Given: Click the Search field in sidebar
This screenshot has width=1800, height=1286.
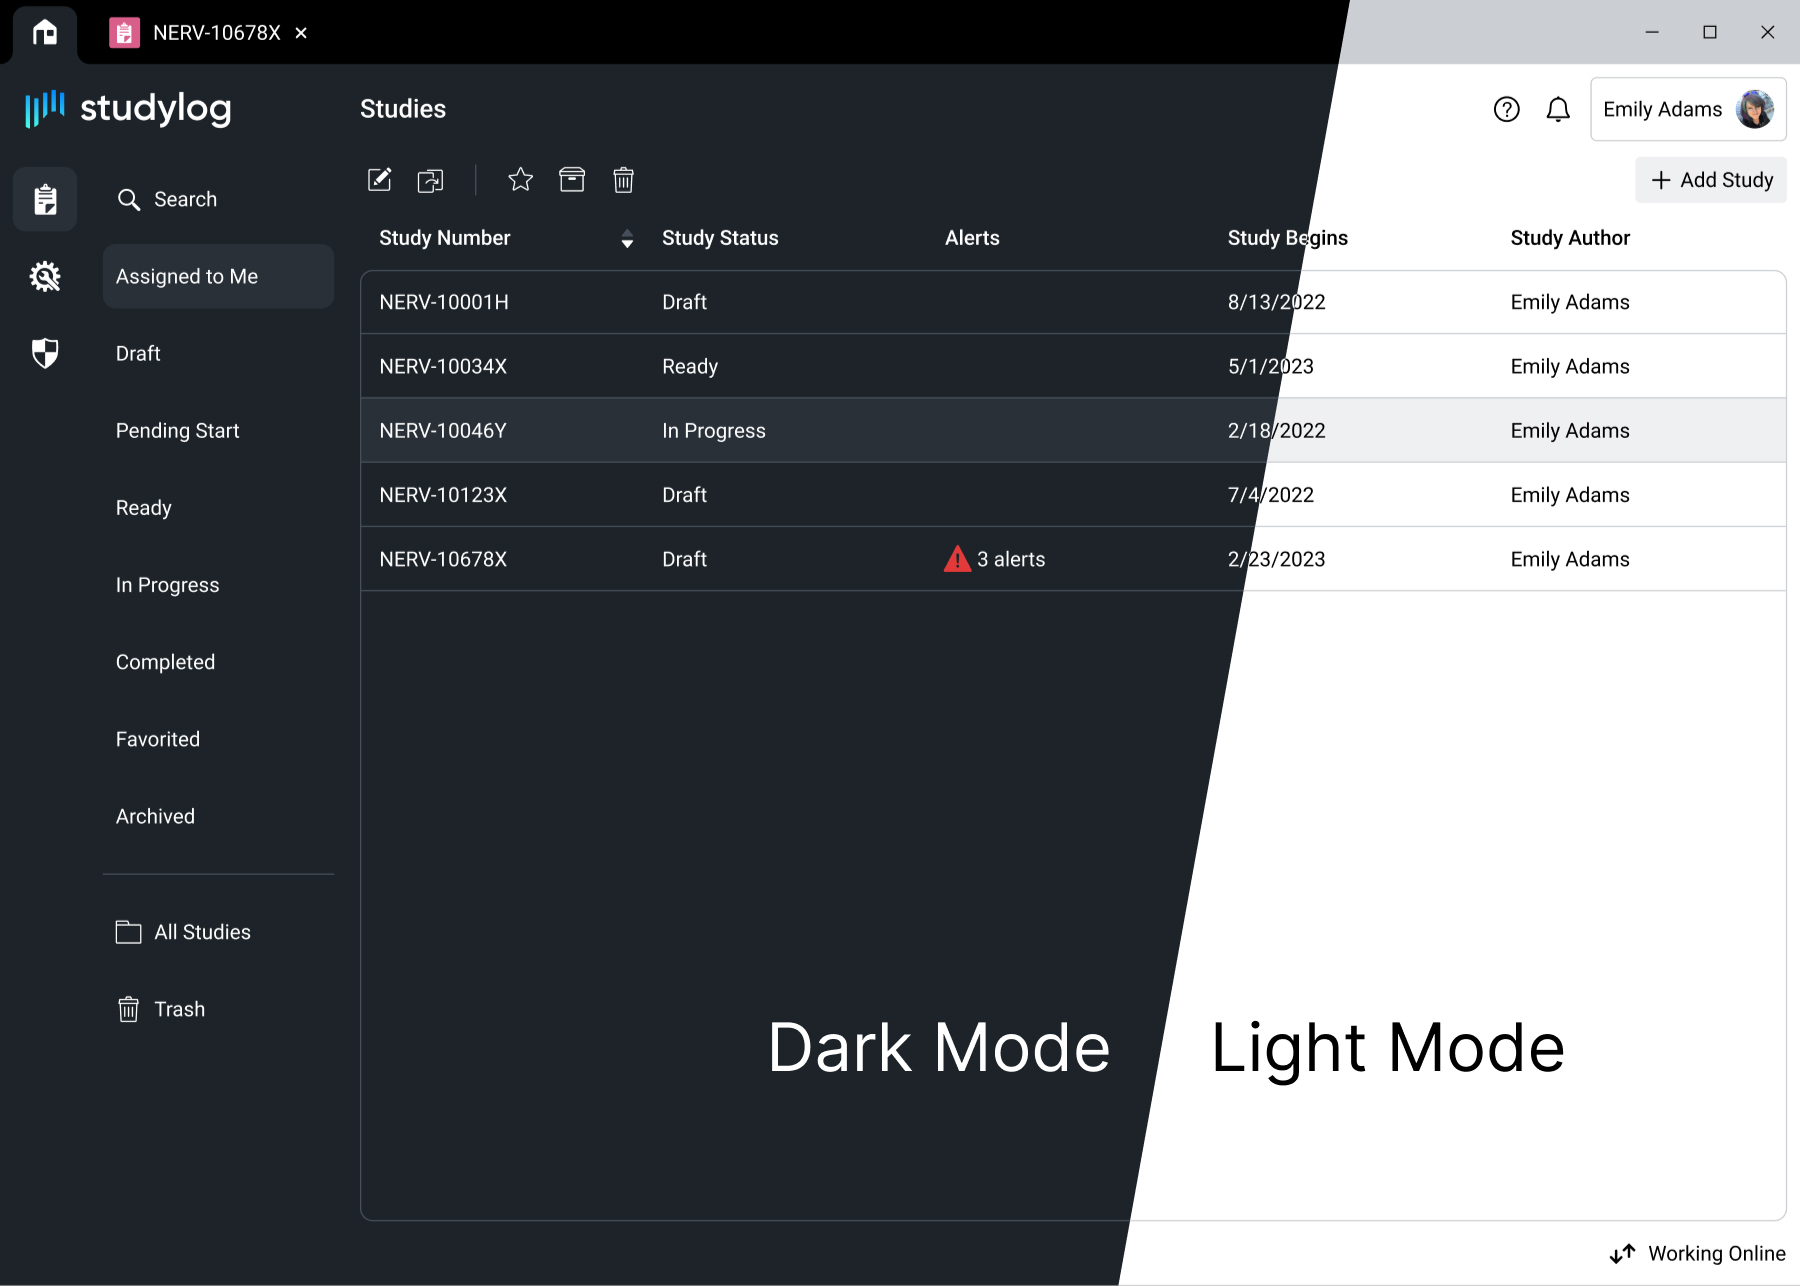Looking at the screenshot, I should (x=185, y=199).
